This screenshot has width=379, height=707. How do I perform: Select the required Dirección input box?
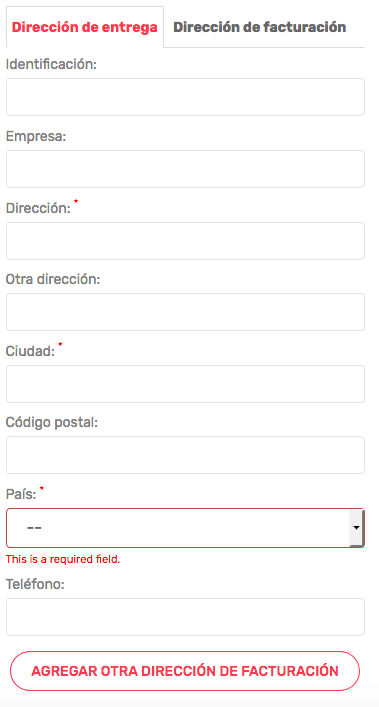(185, 241)
